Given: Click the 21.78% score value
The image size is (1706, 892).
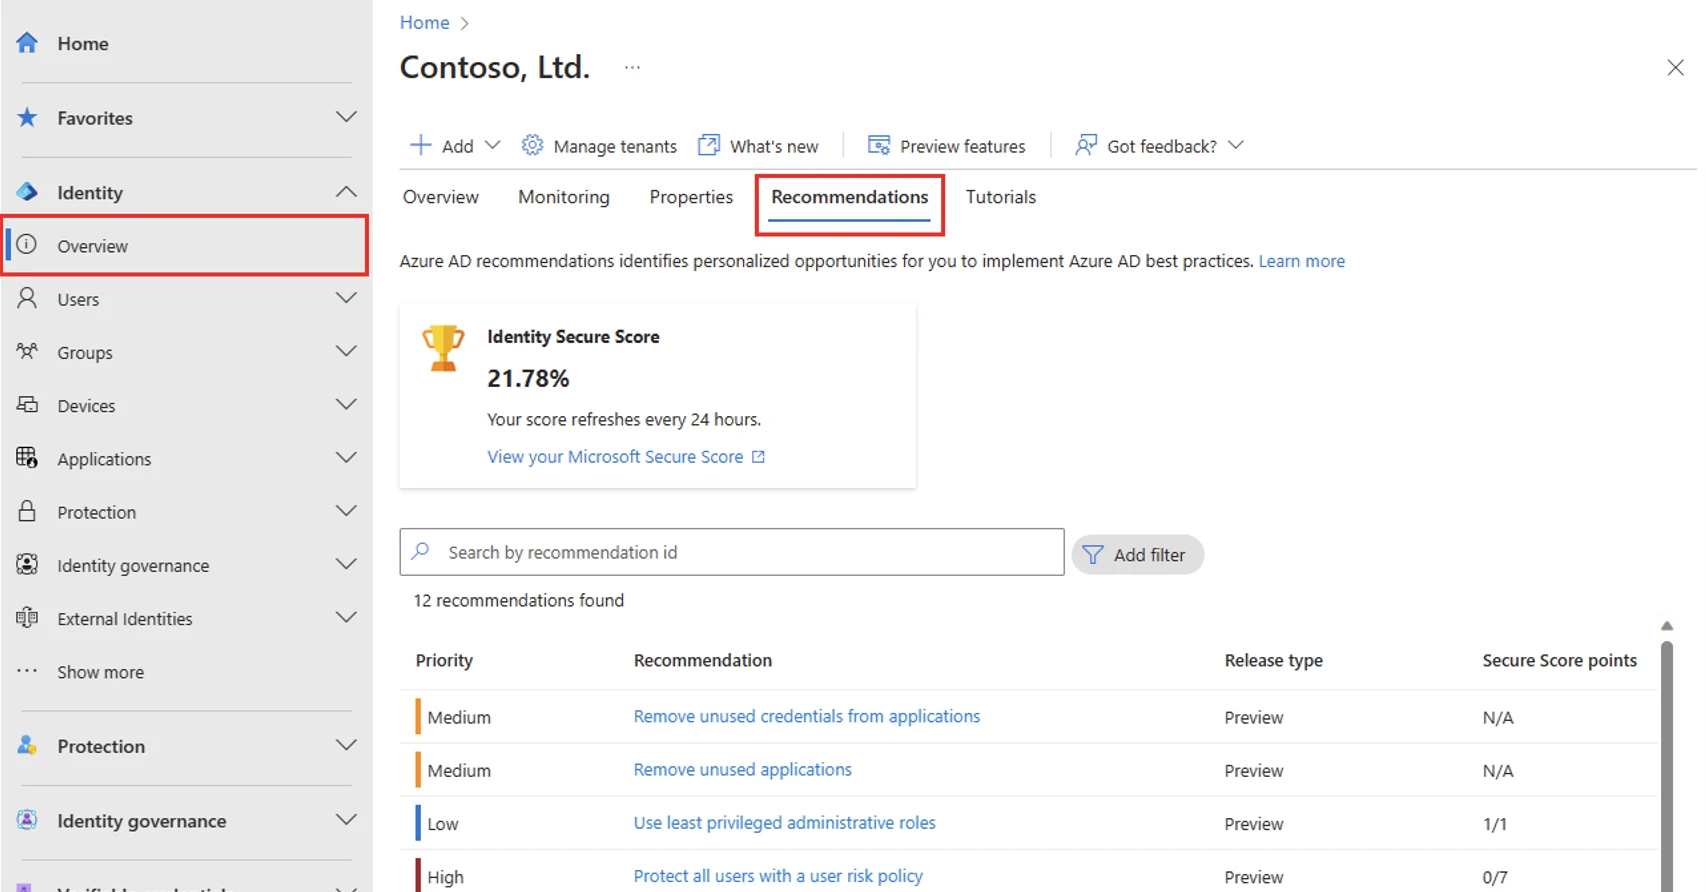Looking at the screenshot, I should [528, 378].
